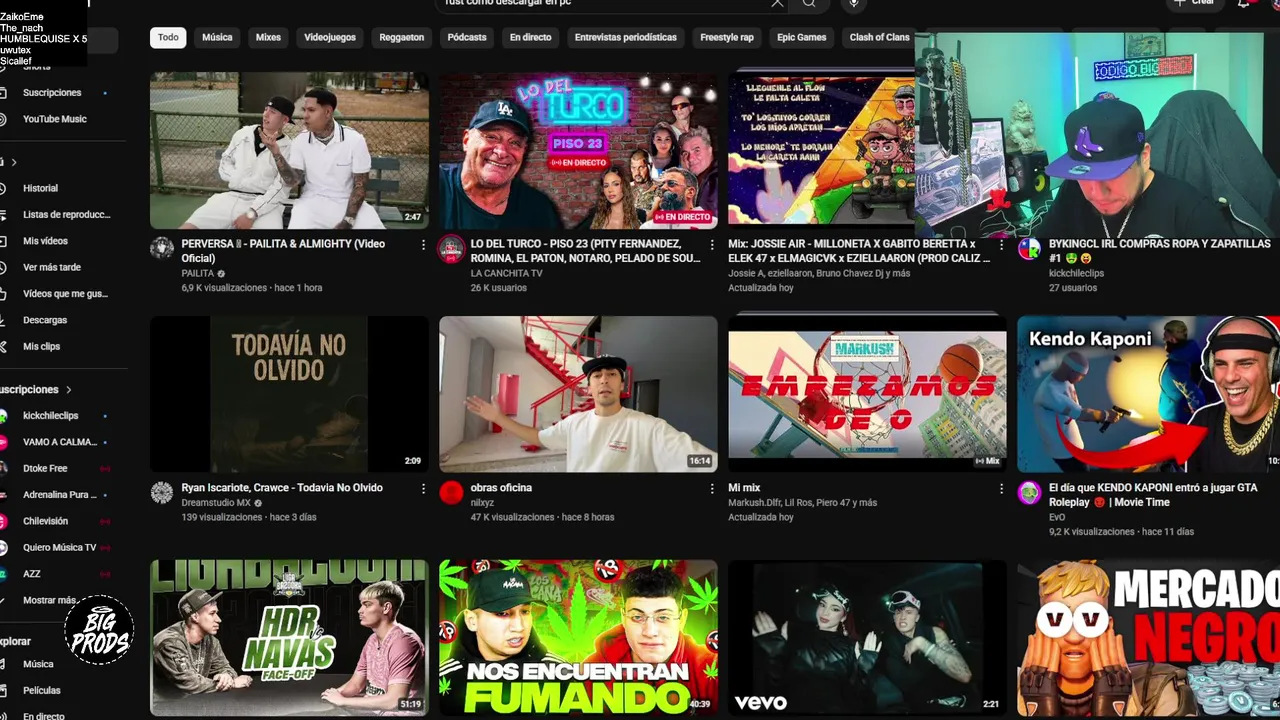The image size is (1280, 720).
Task: Select the Freestyle rap chip
Action: [x=727, y=37]
